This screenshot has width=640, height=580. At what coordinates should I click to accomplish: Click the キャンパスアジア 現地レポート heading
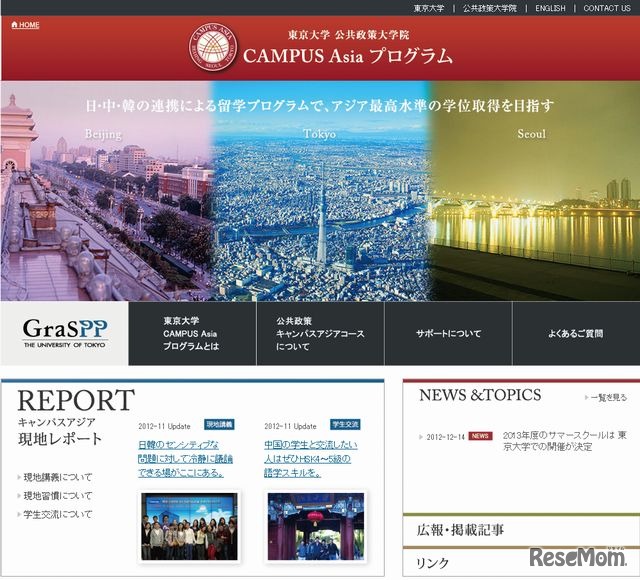(60, 431)
